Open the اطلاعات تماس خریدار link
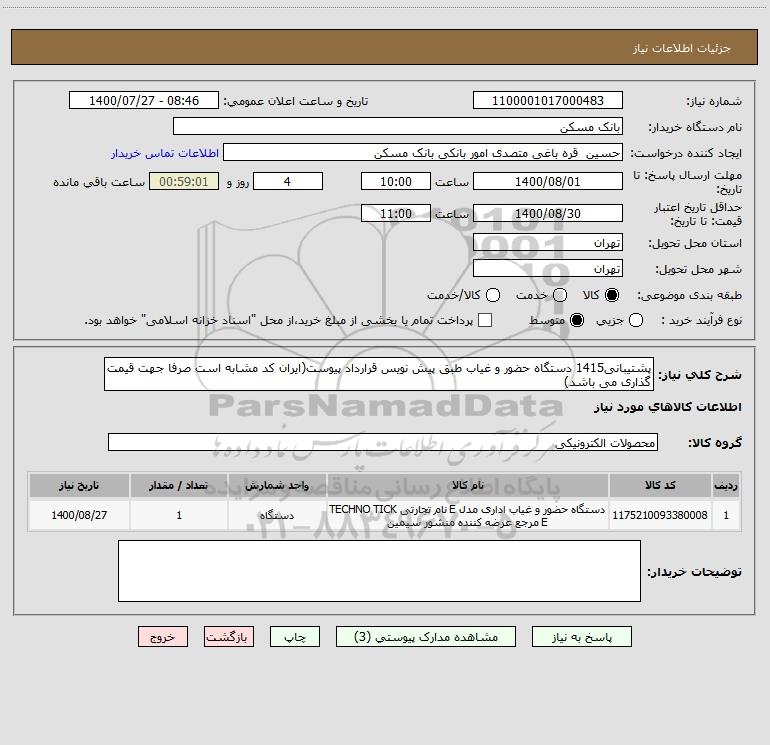This screenshot has width=770, height=745. tap(165, 153)
